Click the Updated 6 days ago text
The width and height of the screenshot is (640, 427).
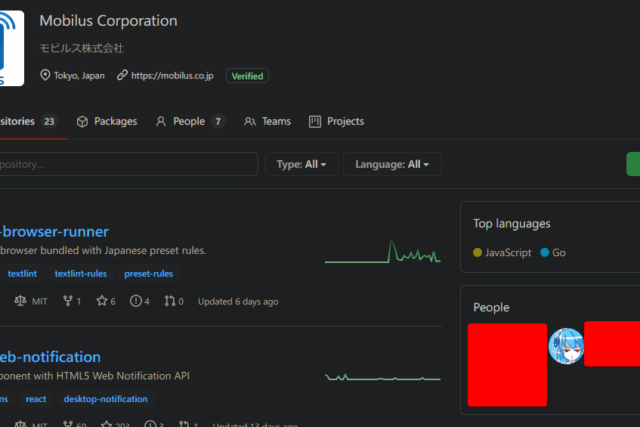238,302
